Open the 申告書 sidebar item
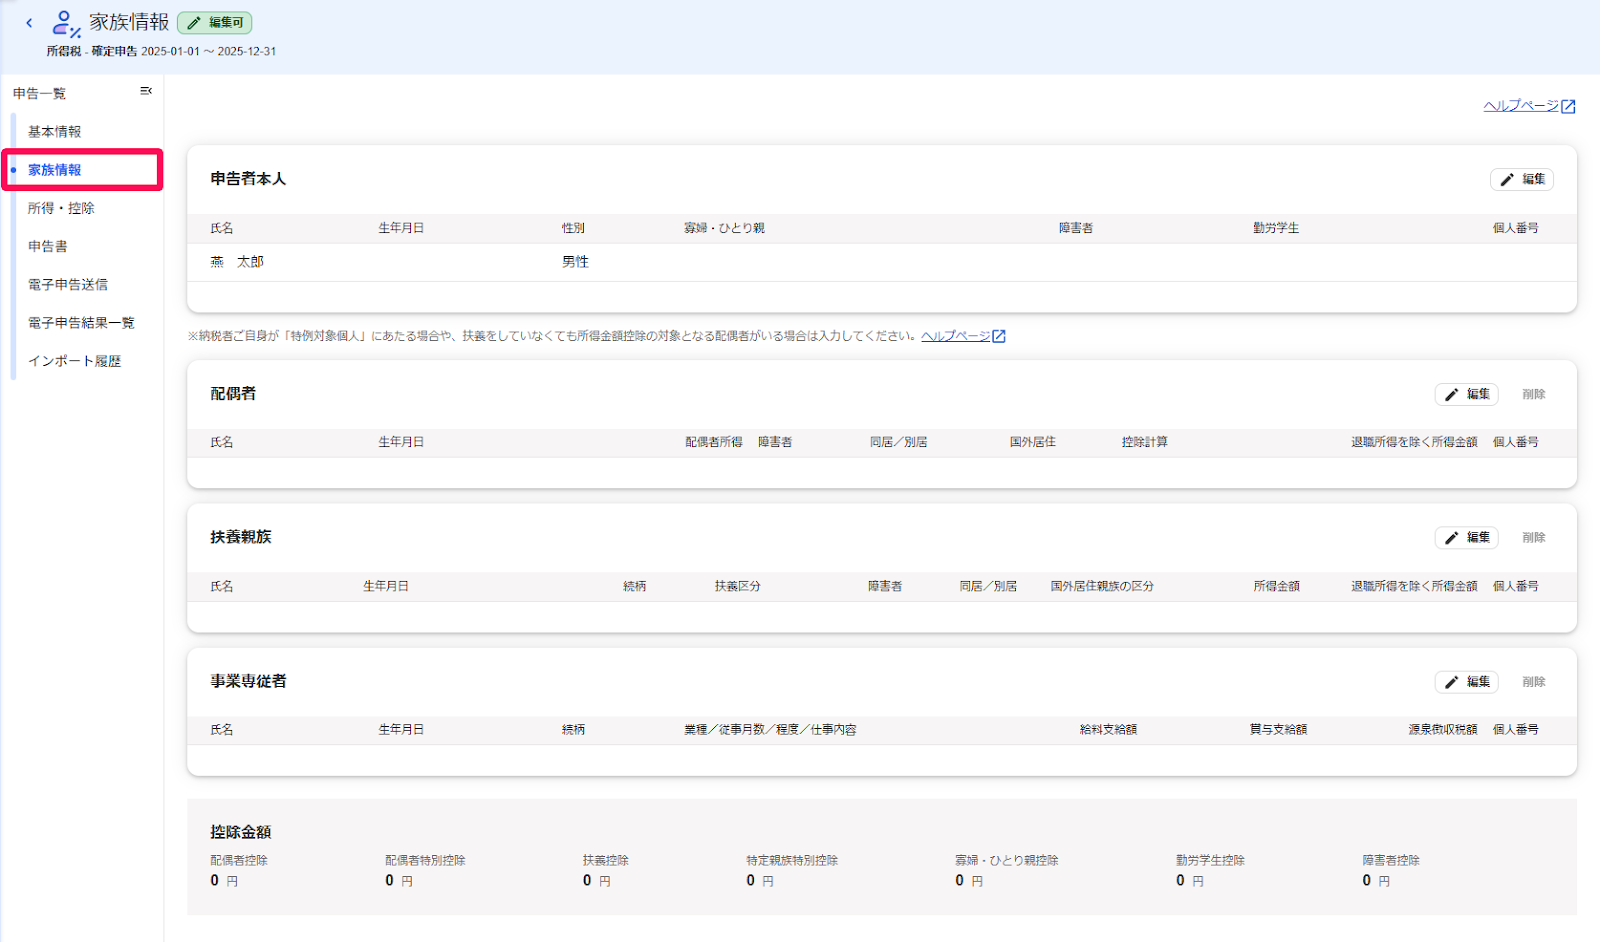Viewport: 1600px width, 942px height. (x=48, y=246)
